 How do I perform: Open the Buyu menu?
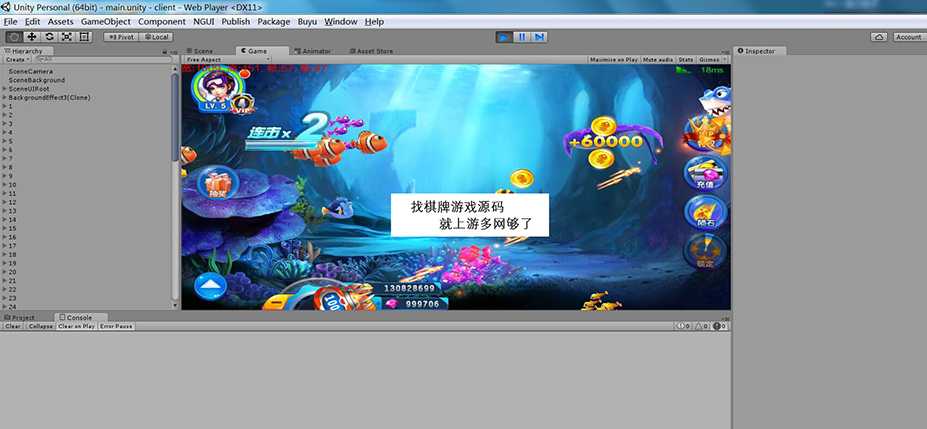307,21
